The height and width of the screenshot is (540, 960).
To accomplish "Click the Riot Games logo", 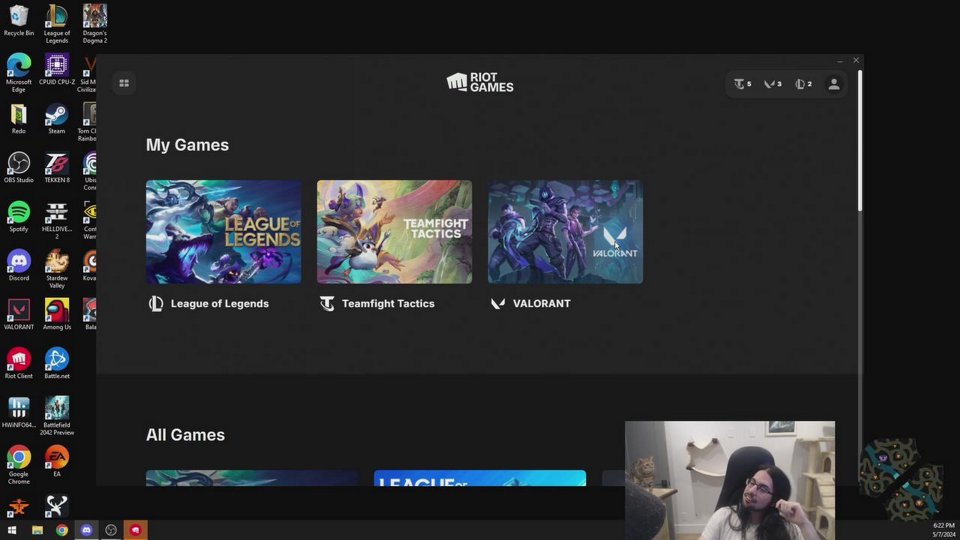I will pos(480,83).
